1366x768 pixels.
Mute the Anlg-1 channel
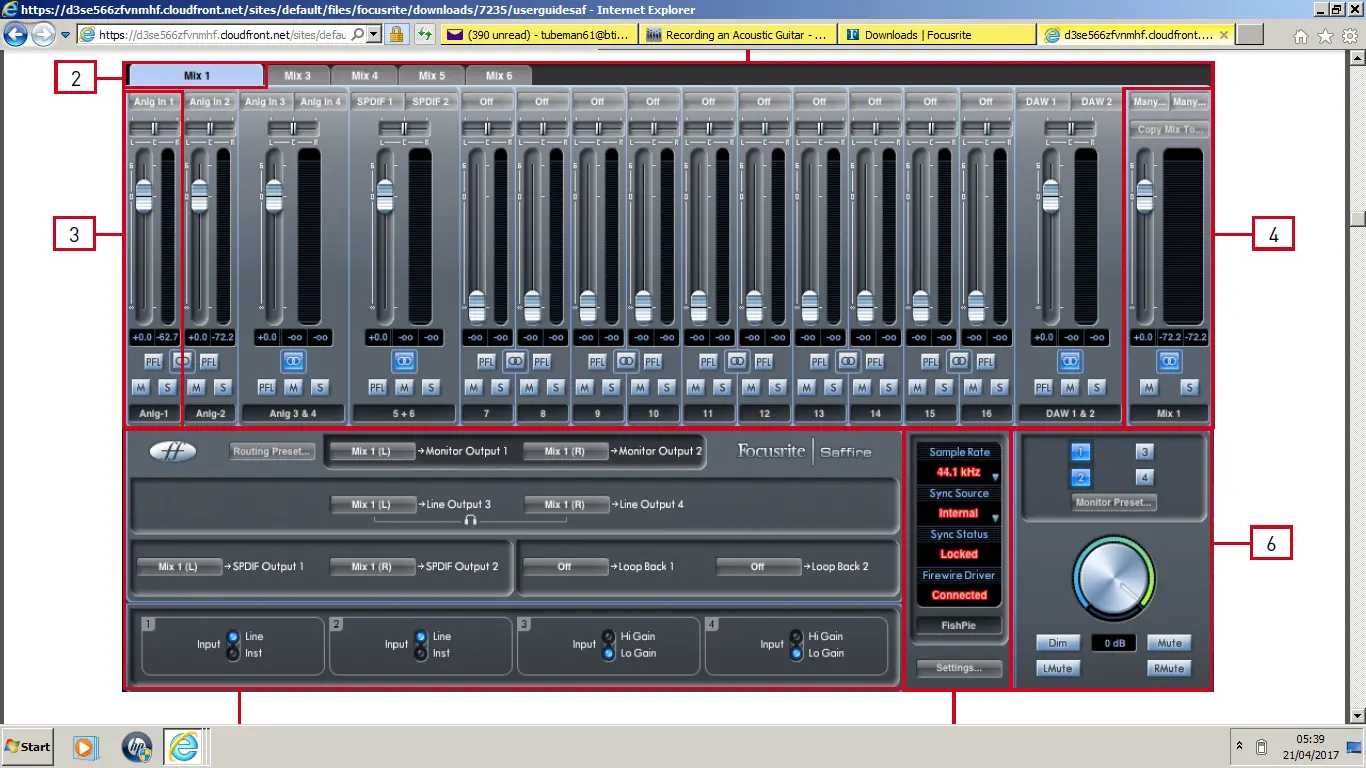tap(140, 387)
